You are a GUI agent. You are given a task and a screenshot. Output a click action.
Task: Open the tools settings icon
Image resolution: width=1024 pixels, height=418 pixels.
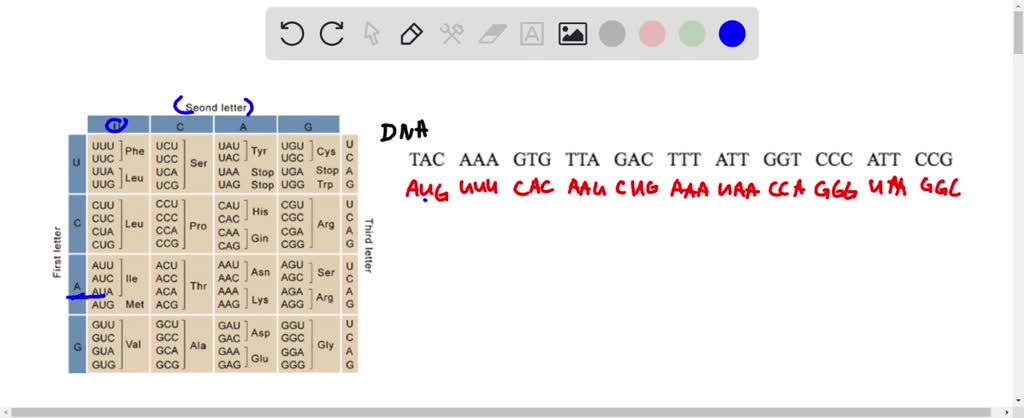[451, 34]
